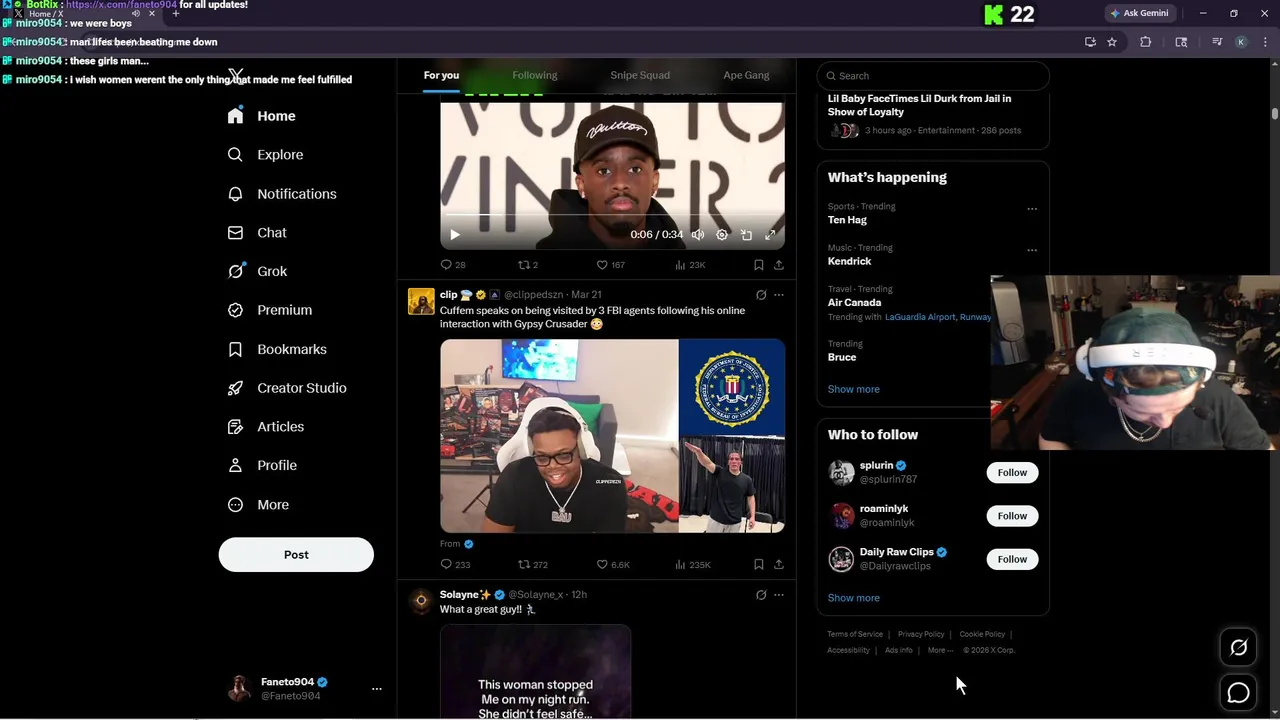Follow roaminlyk account
1280x720 pixels.
coord(1012,516)
